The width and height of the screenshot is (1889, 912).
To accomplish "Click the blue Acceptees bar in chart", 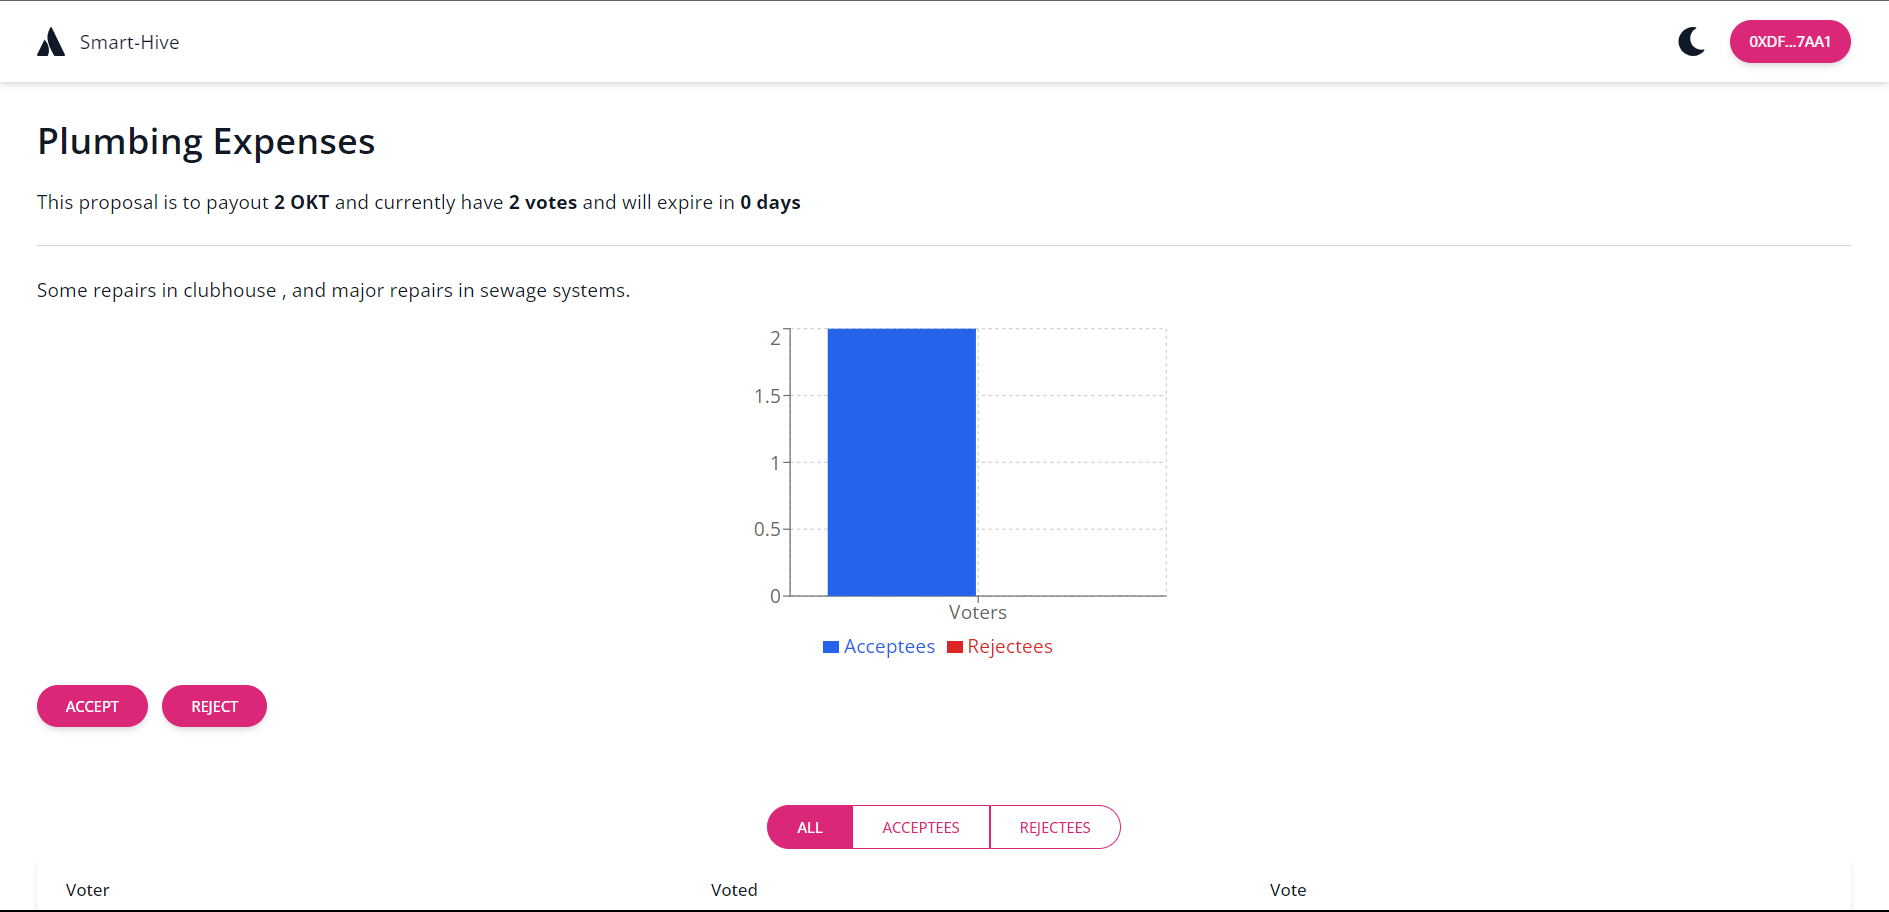I will [902, 462].
